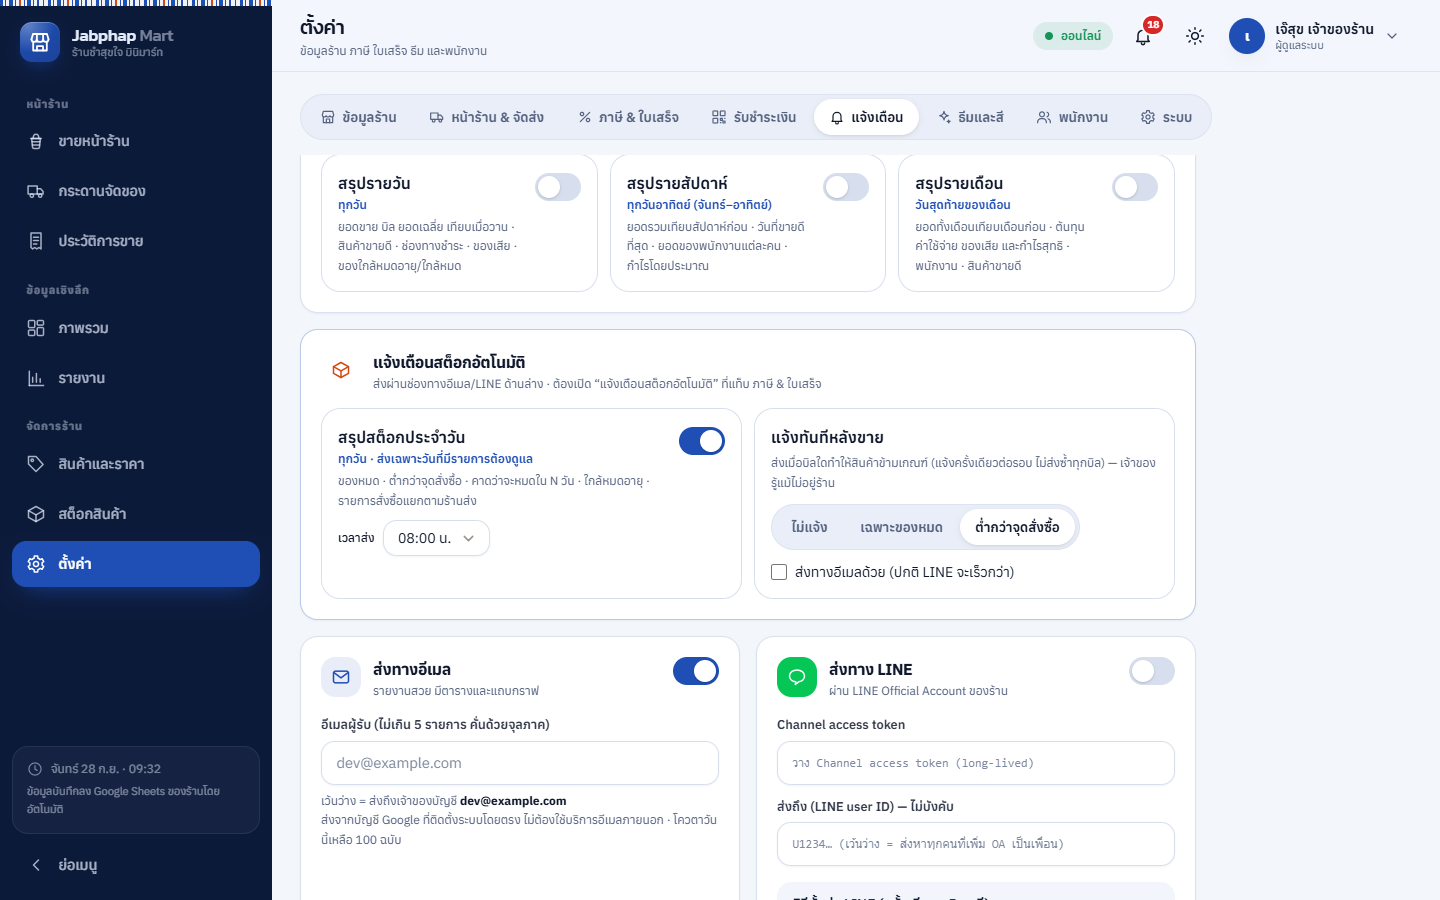Screen dimensions: 1440x900
Task: Switch to the ข้อมูลร้าน tab
Action: pos(359,117)
